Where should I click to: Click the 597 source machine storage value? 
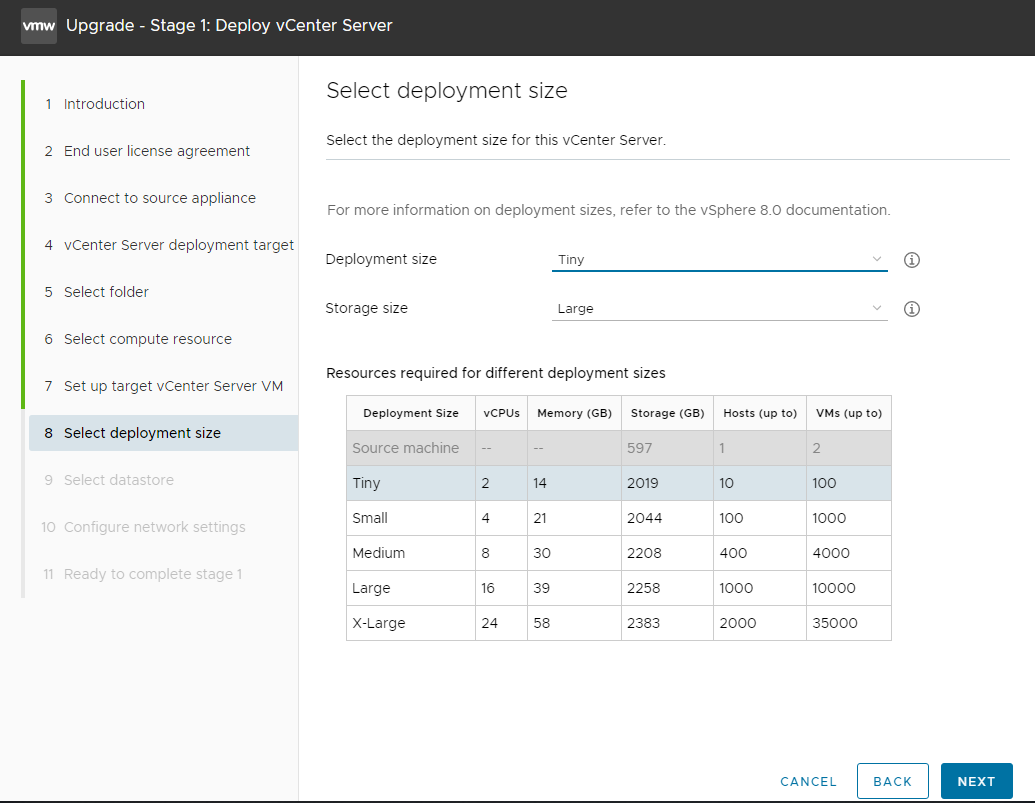(x=639, y=448)
